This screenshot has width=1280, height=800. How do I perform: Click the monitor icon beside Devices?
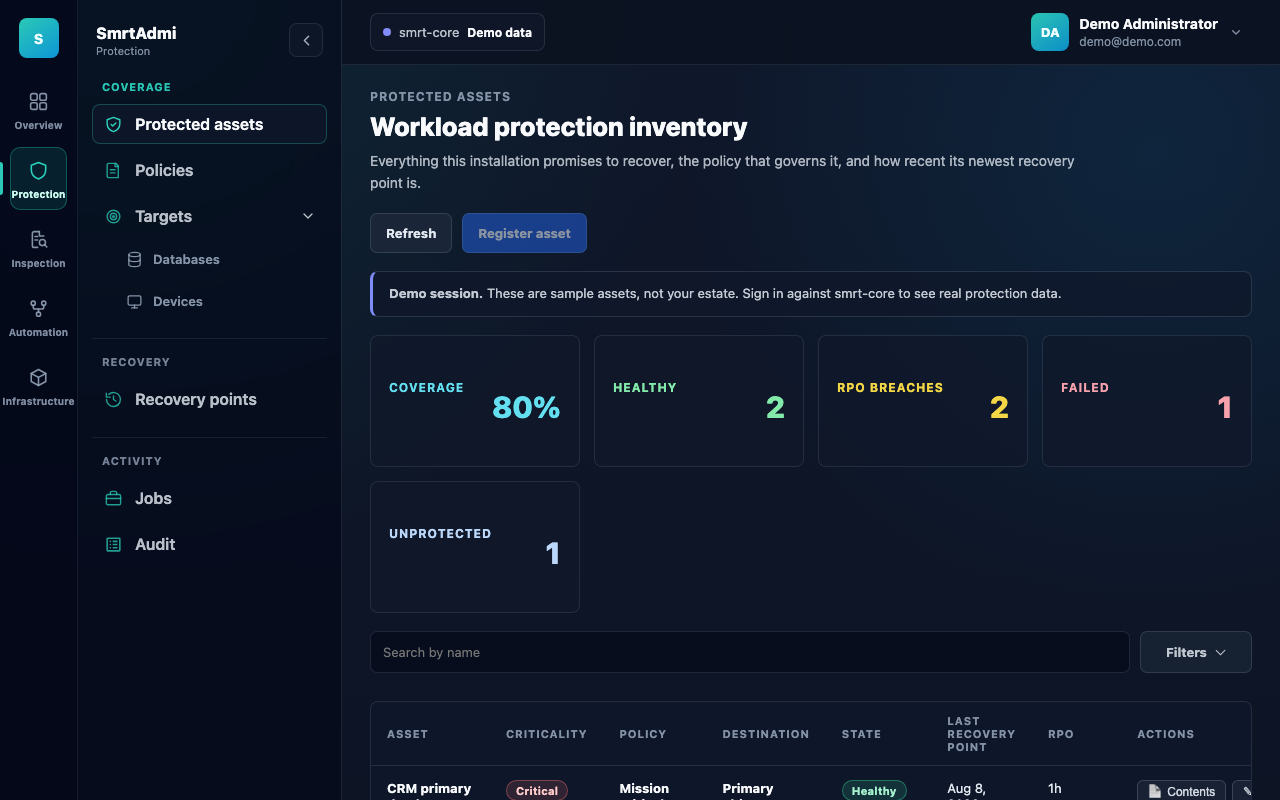(134, 301)
